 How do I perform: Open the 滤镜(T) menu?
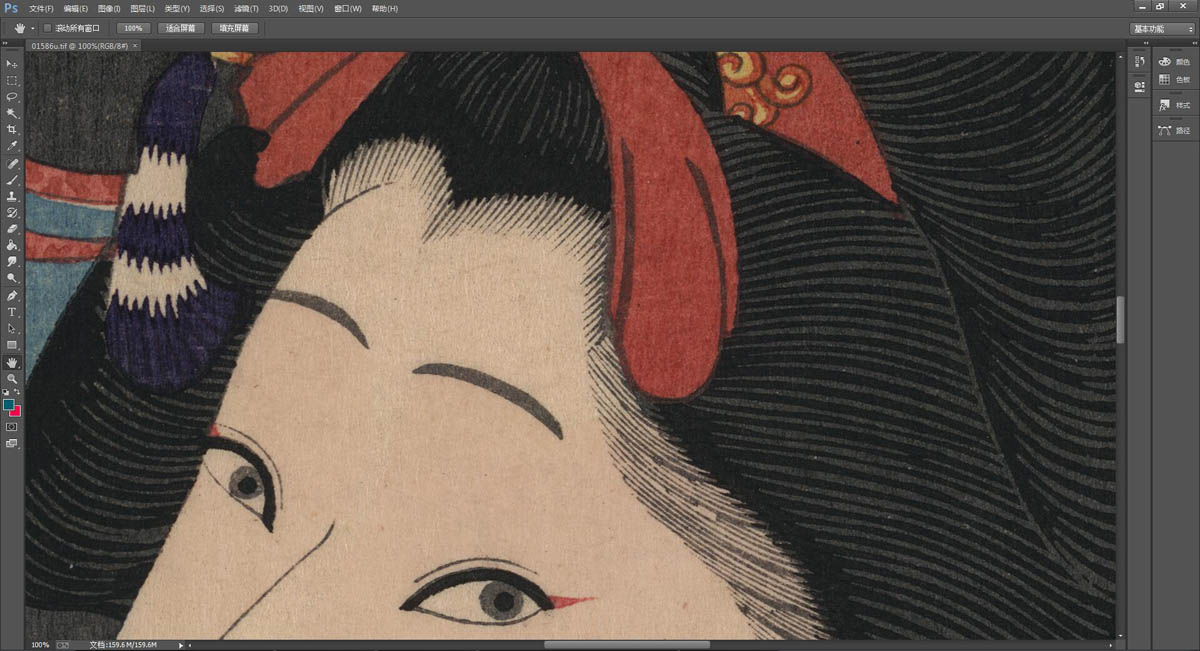point(246,8)
